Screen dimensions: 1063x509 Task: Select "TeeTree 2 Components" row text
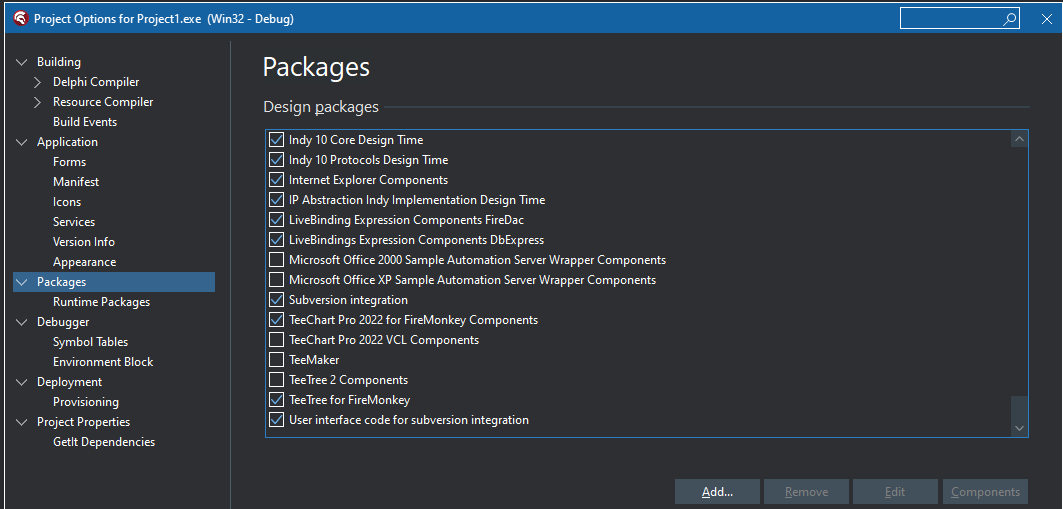[348, 380]
